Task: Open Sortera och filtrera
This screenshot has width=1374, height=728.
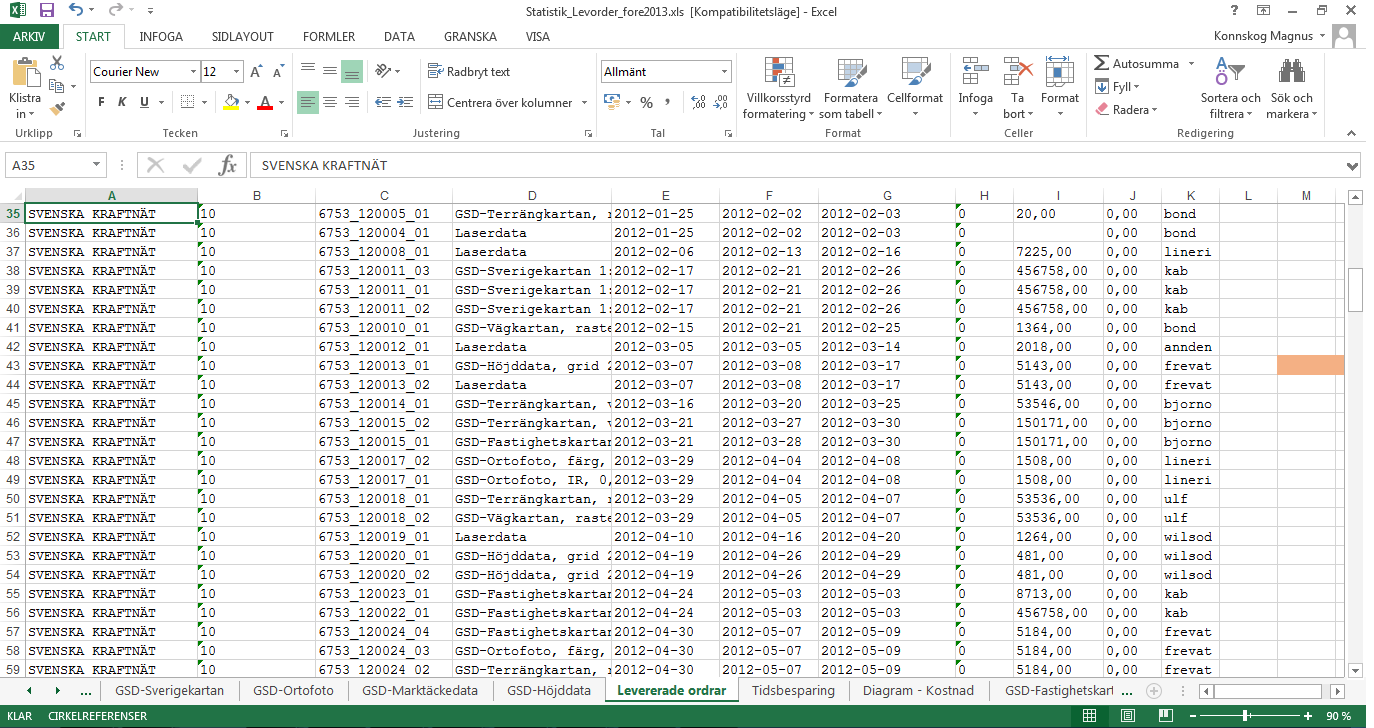Action: 1230,88
